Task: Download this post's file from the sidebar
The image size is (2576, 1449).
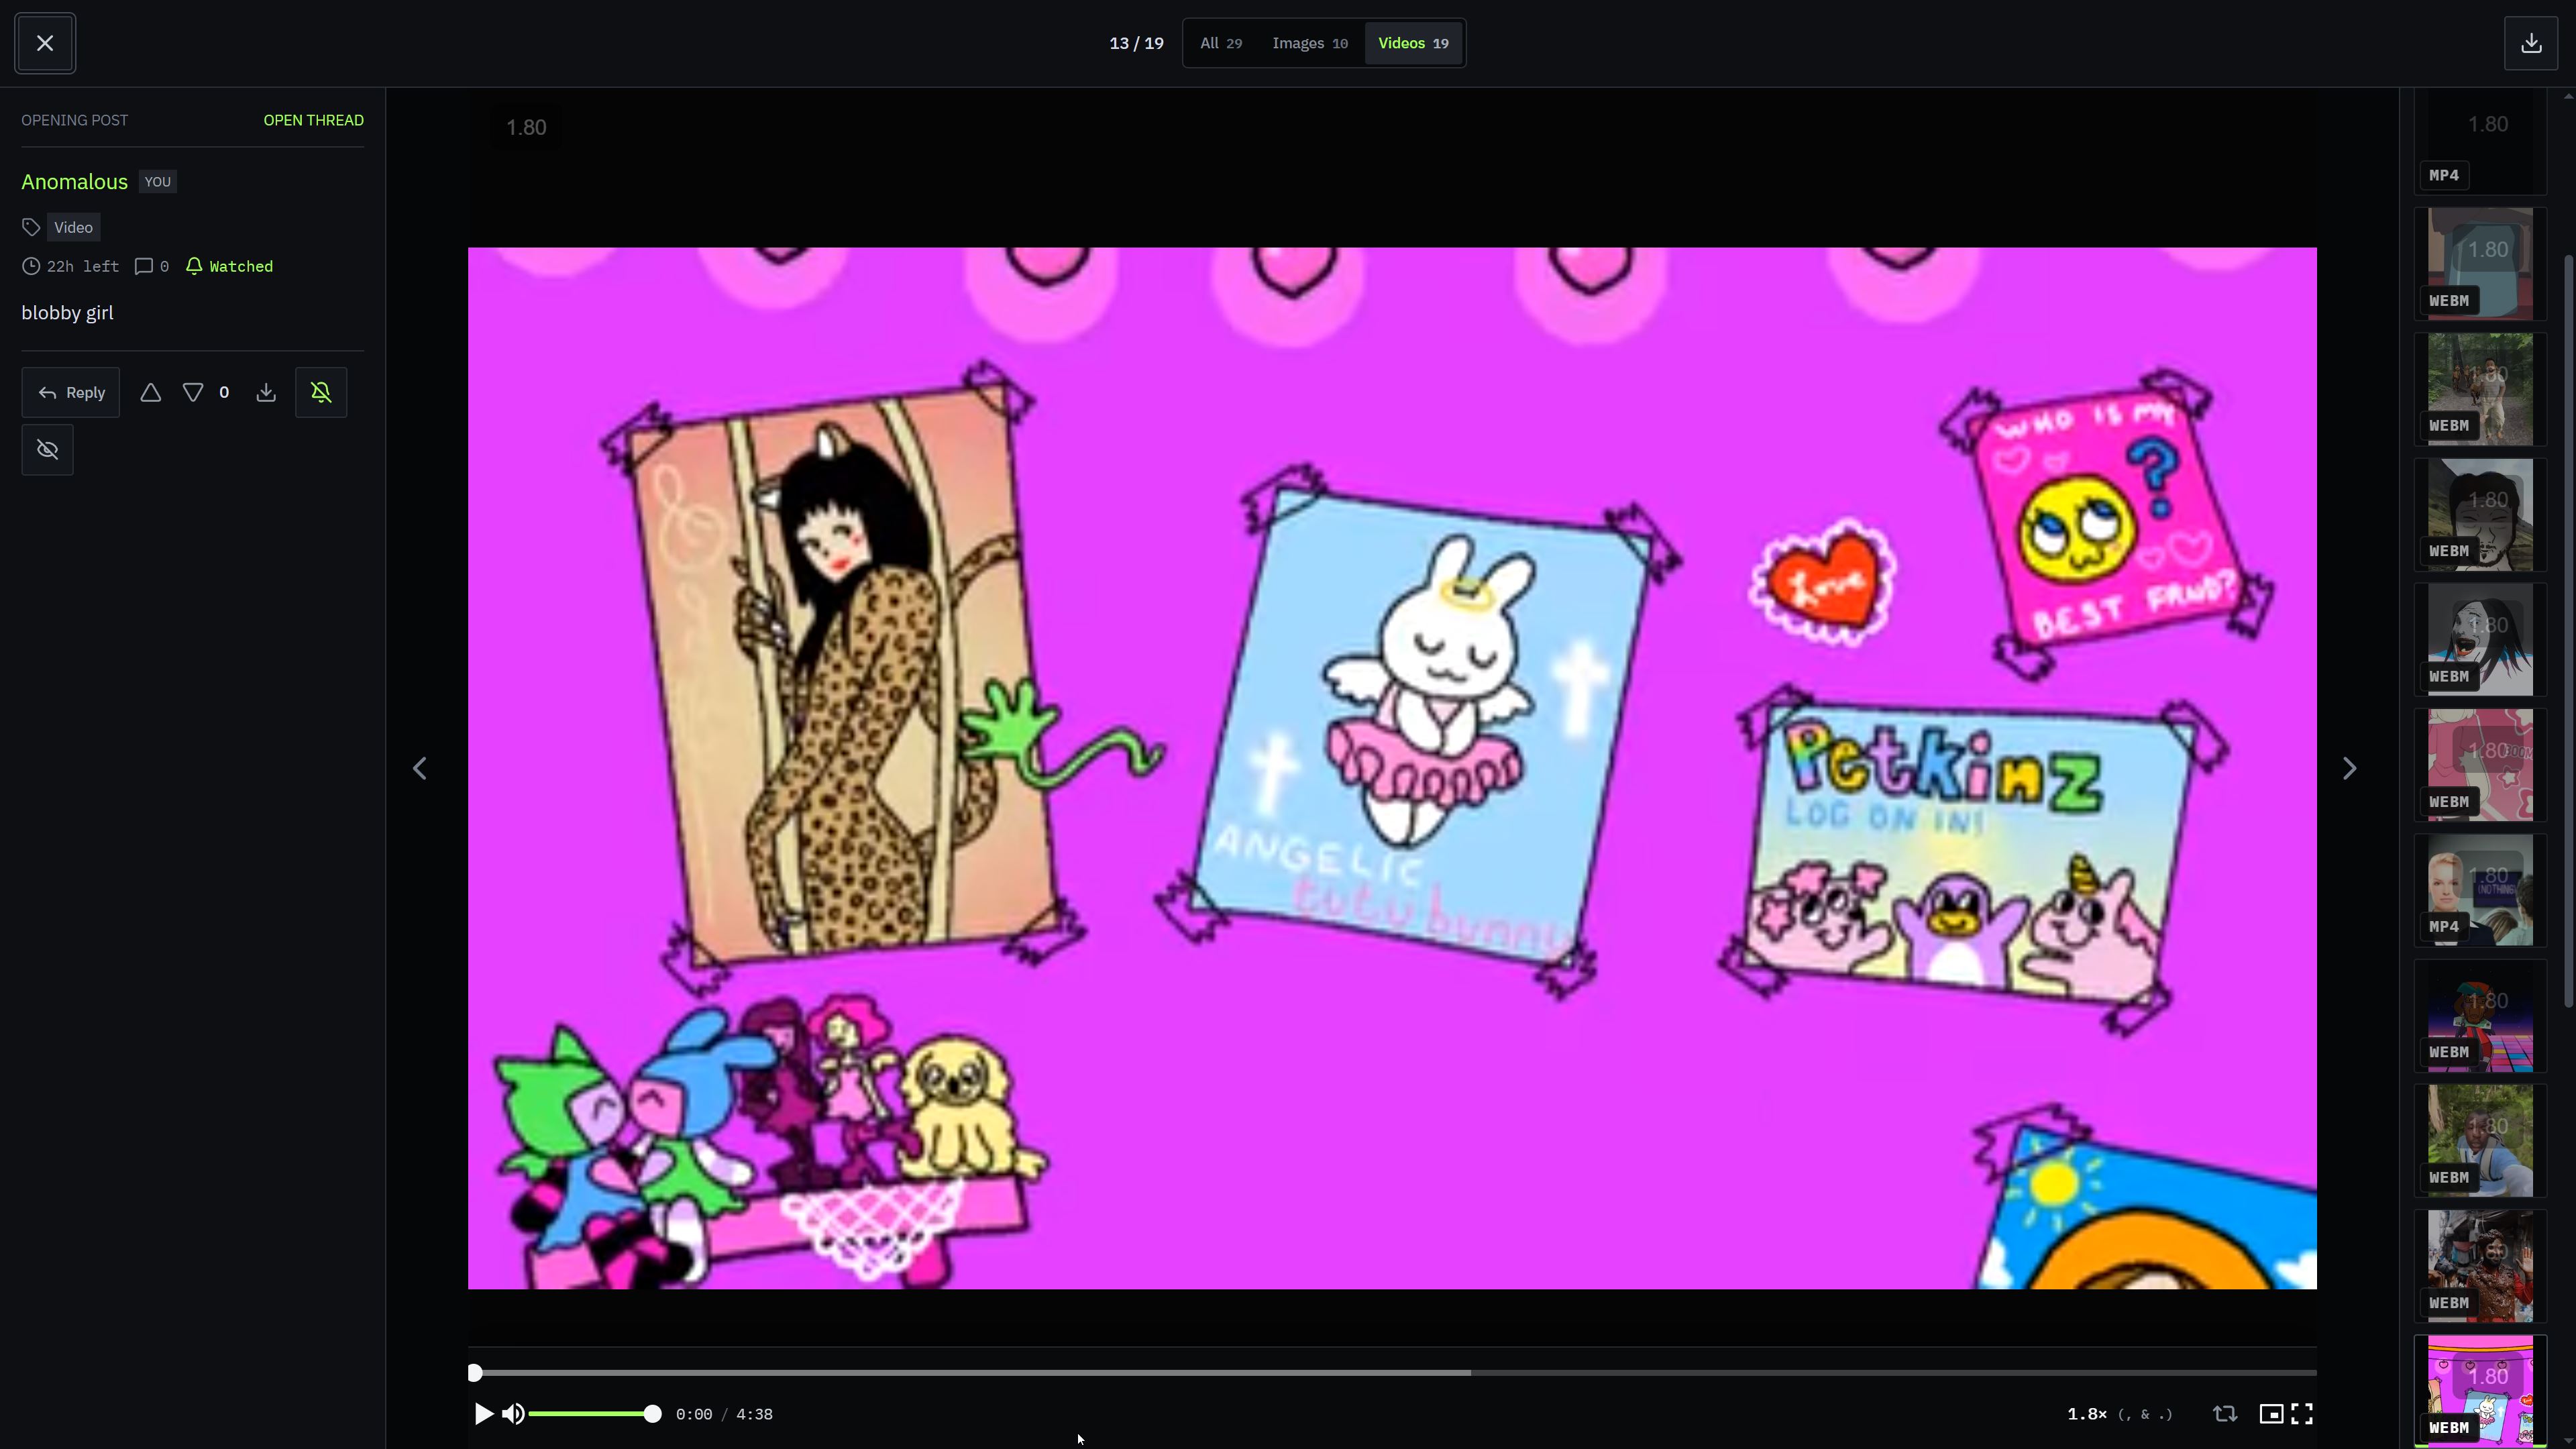Action: (x=266, y=392)
